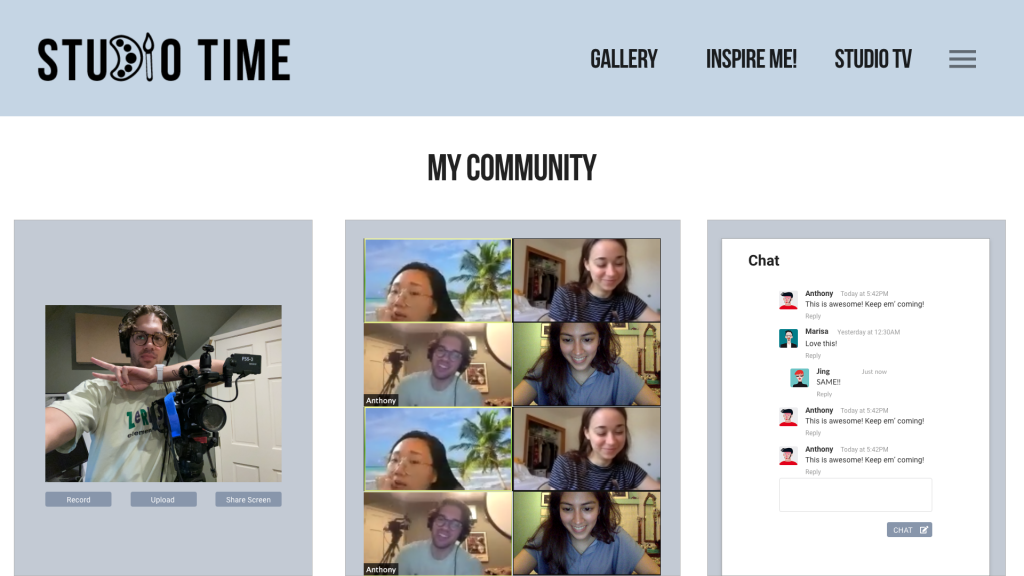1024x576 pixels.
Task: Open Studio TV from the header
Action: click(x=873, y=59)
